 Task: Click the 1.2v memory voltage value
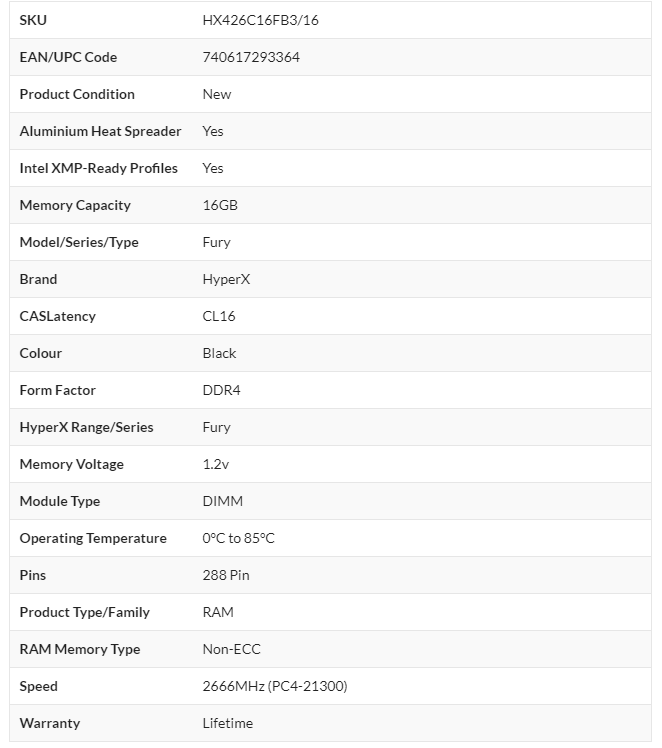coord(217,464)
